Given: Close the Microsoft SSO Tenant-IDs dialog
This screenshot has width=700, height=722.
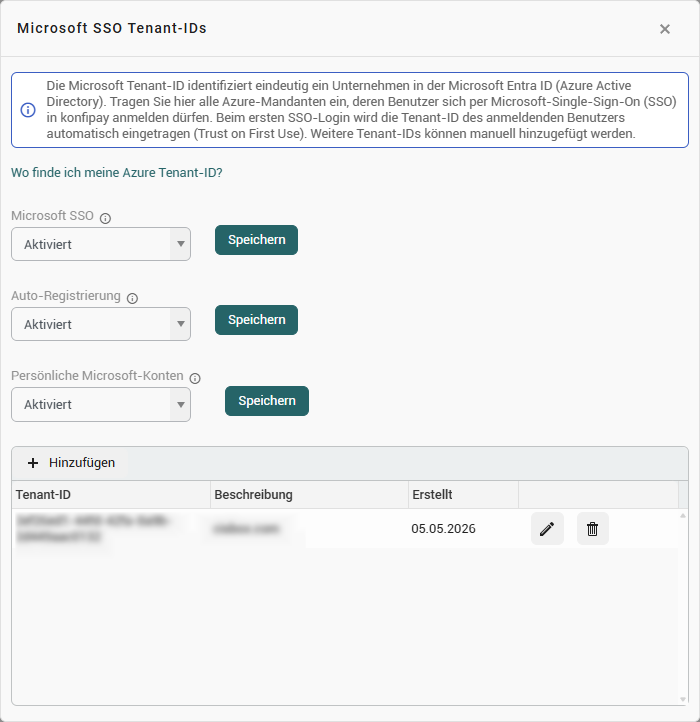Looking at the screenshot, I should (665, 29).
